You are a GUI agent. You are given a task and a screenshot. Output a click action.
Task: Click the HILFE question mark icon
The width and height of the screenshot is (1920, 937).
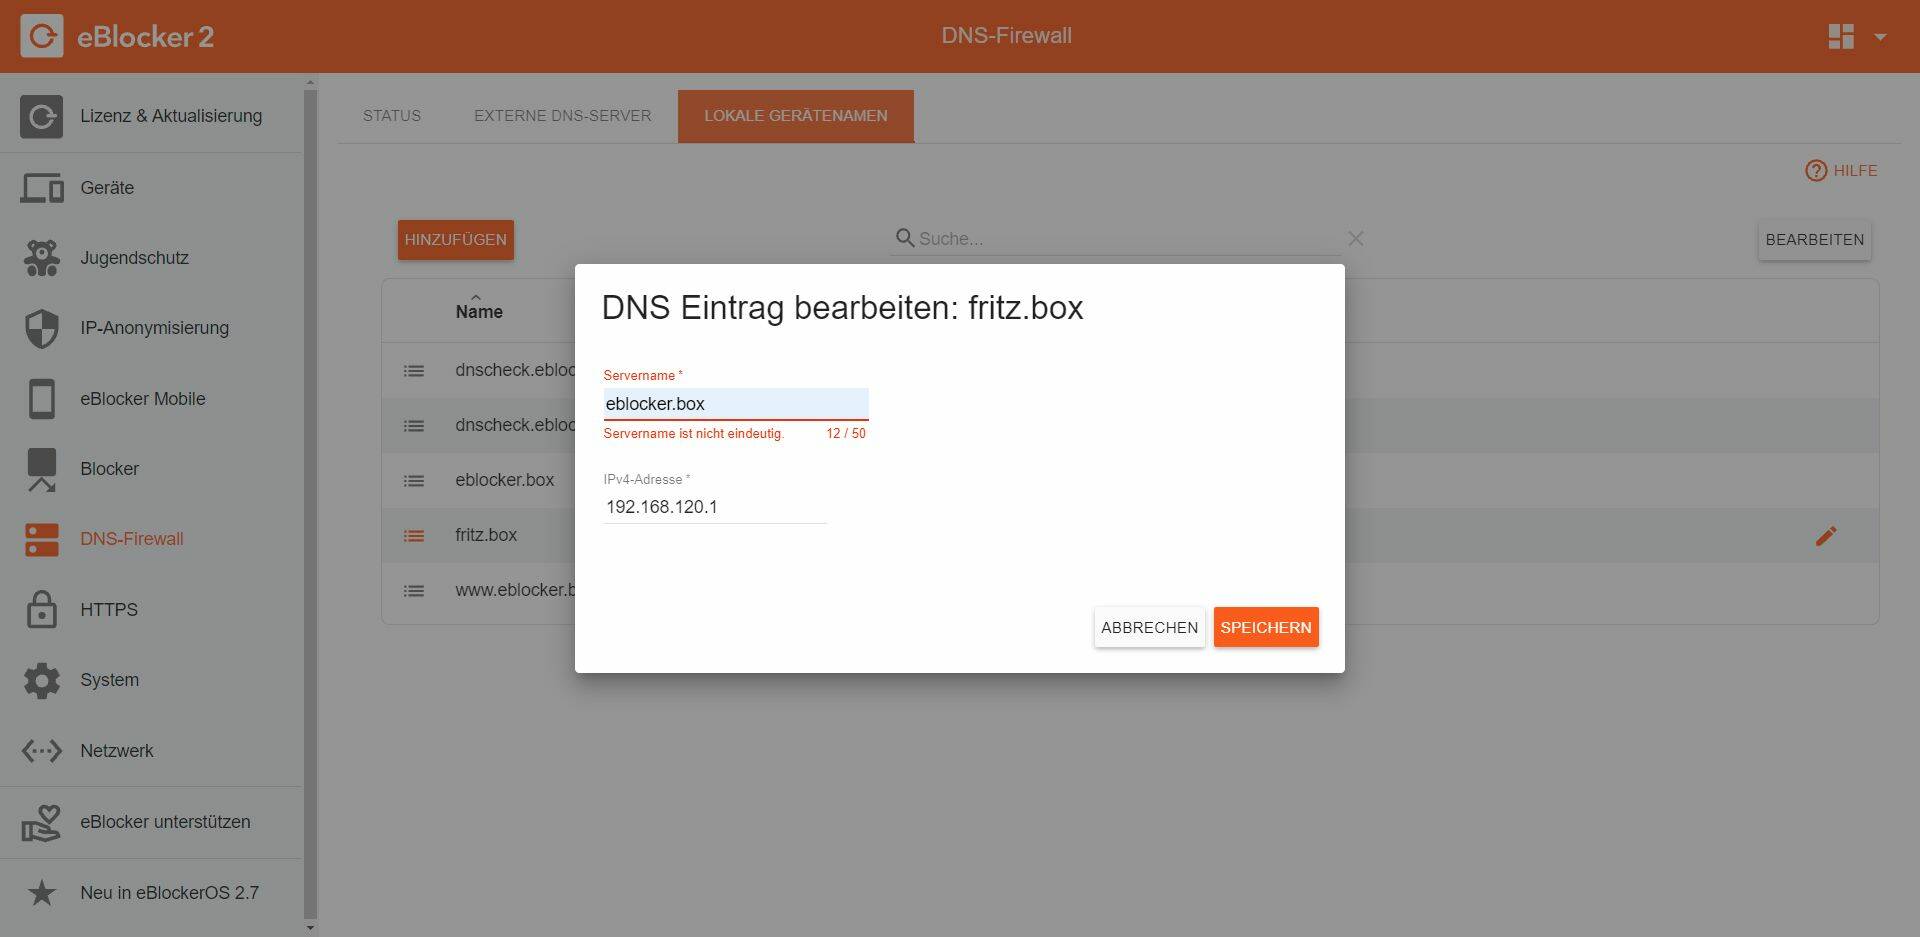[1816, 171]
